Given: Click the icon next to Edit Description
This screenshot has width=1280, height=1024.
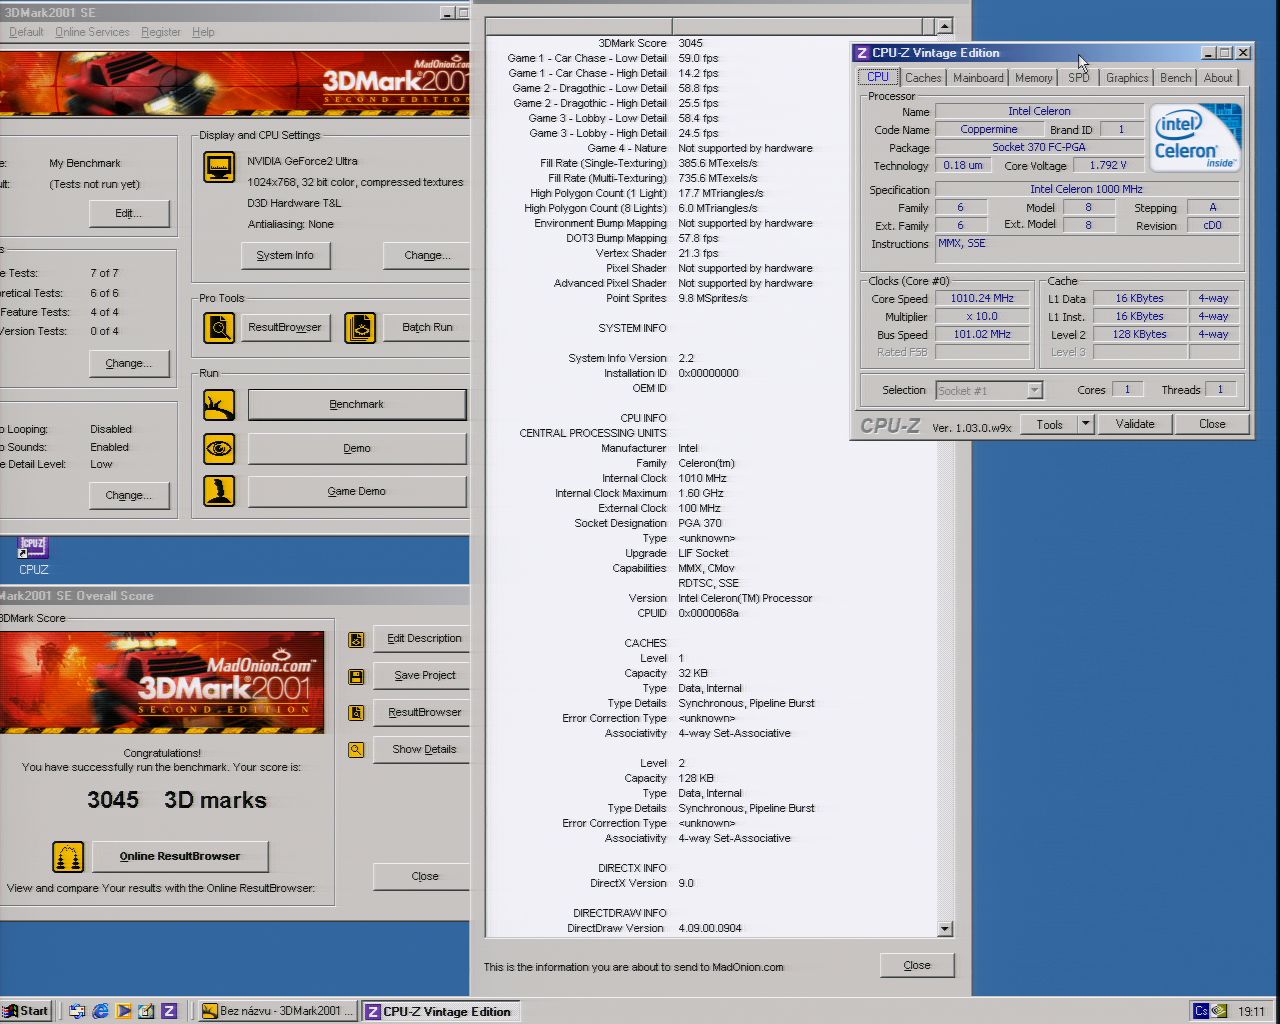Looking at the screenshot, I should (x=356, y=639).
